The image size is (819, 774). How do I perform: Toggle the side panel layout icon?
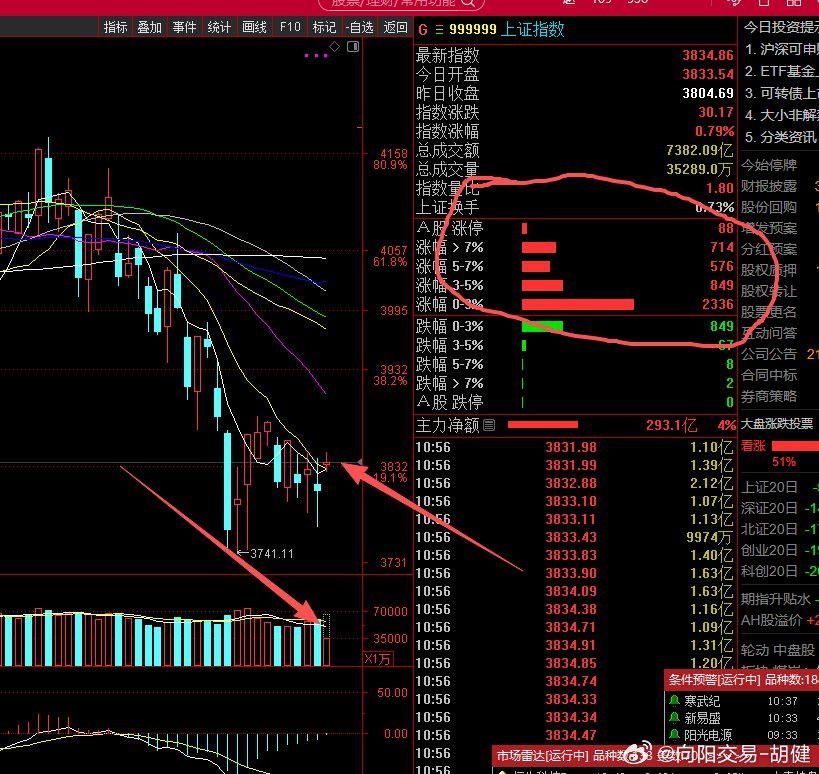point(353,47)
